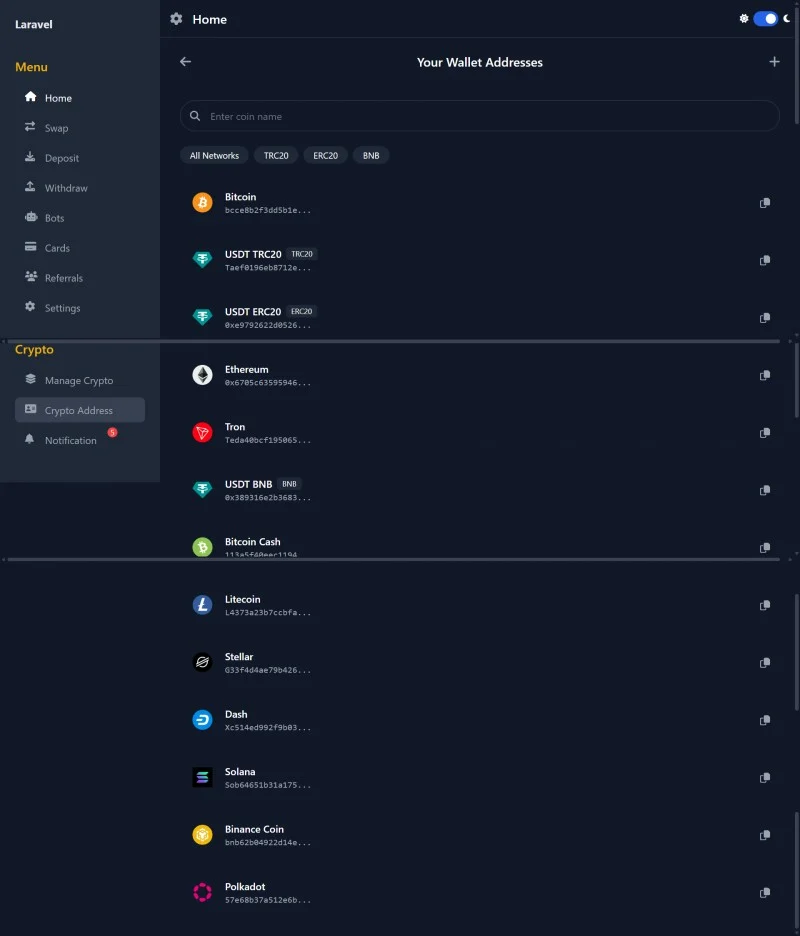Copy the USDT BNB address
The width and height of the screenshot is (800, 936).
pyautogui.click(x=764, y=490)
